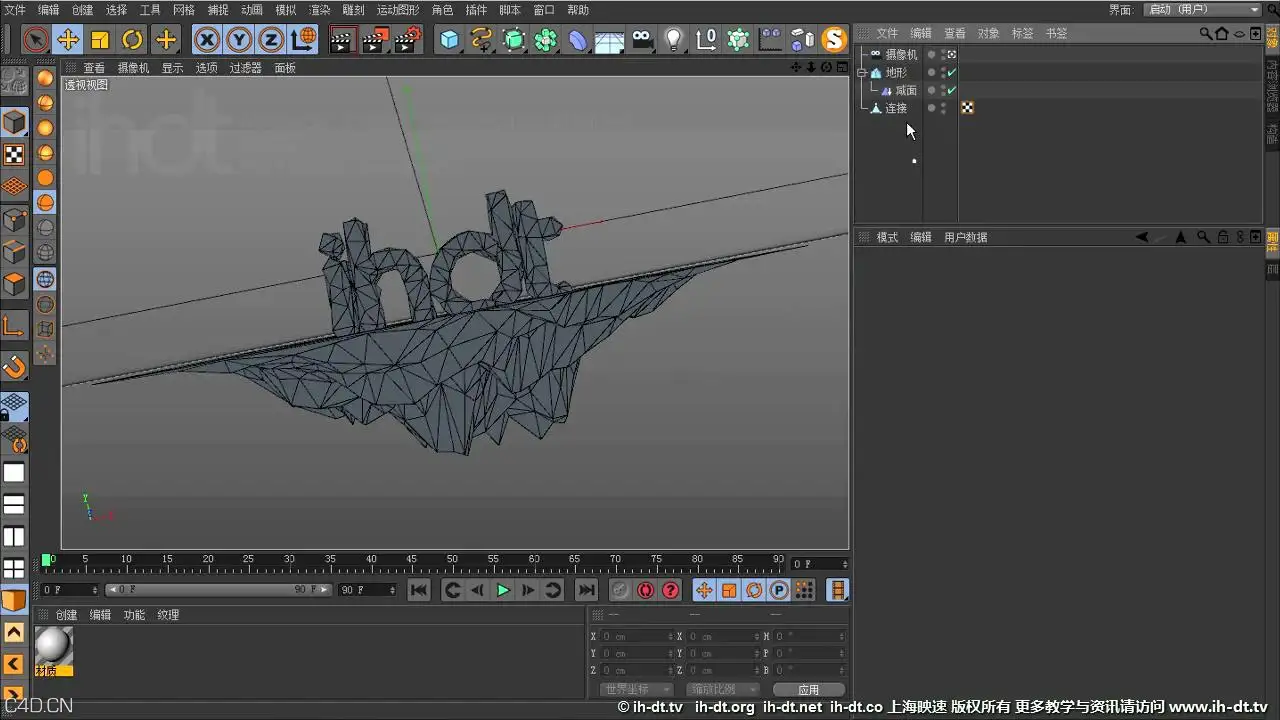Activate the Scale tool
1280x720 pixels.
coord(100,40)
